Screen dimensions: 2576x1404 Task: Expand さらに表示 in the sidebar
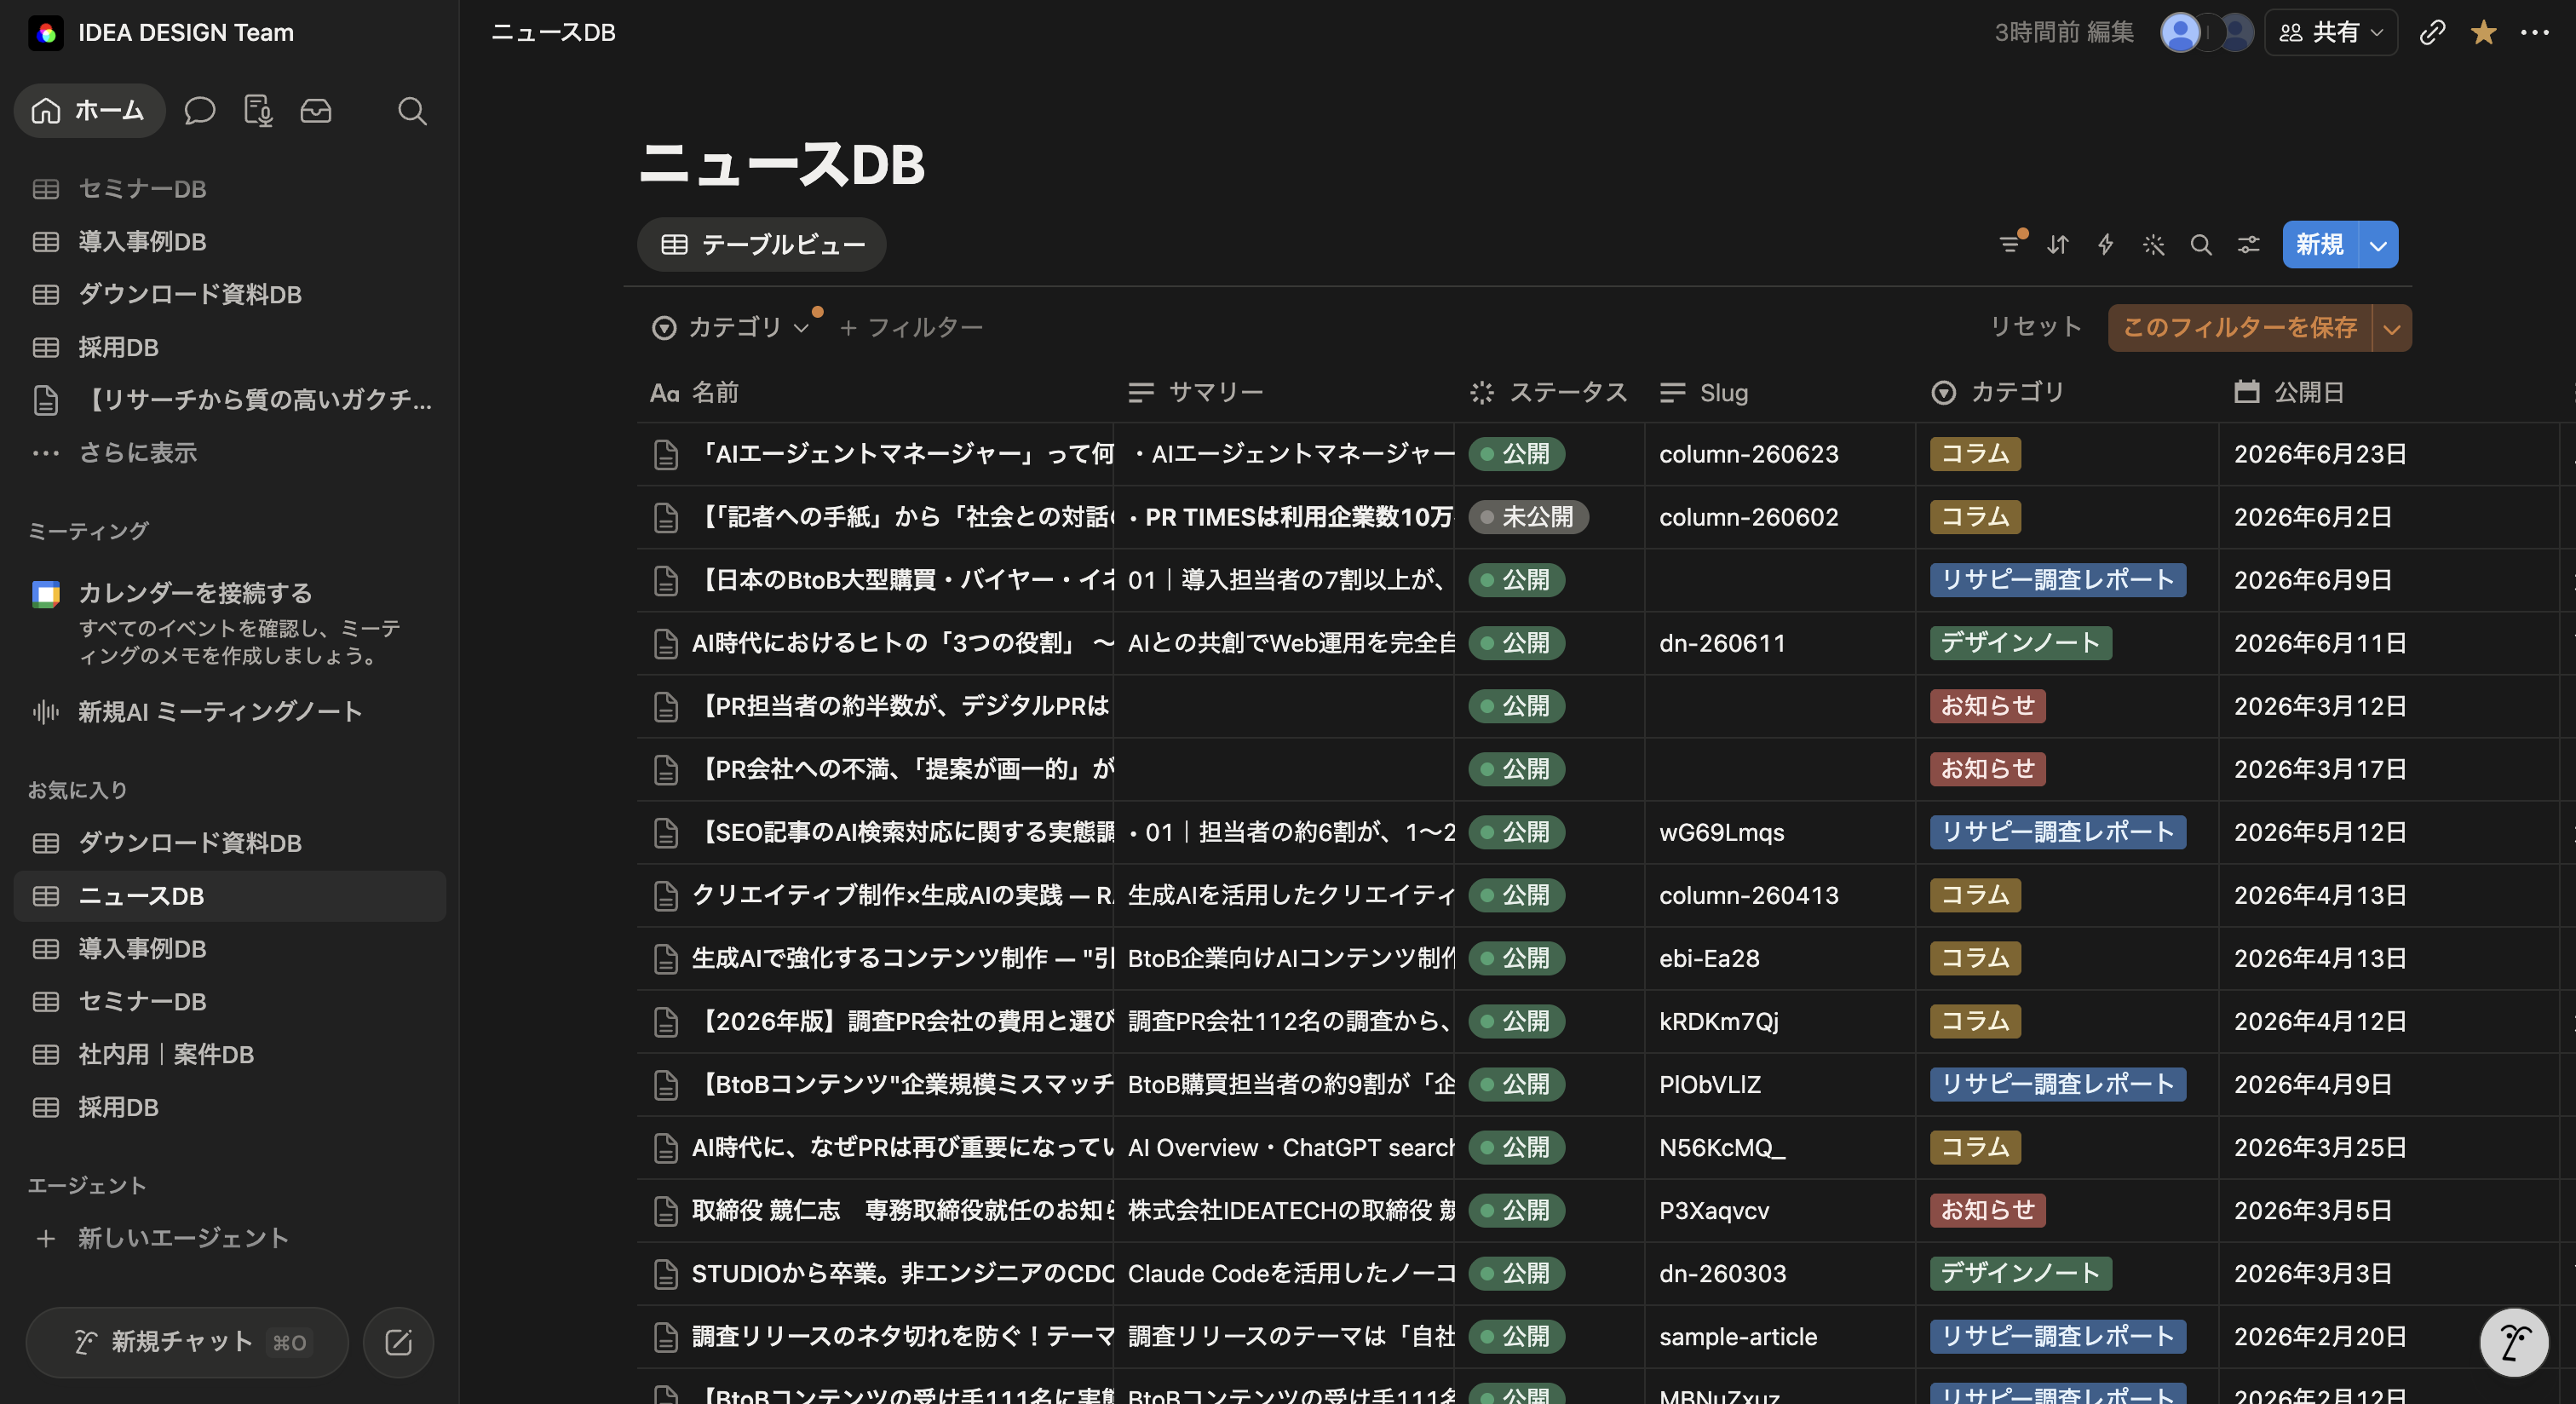click(137, 452)
